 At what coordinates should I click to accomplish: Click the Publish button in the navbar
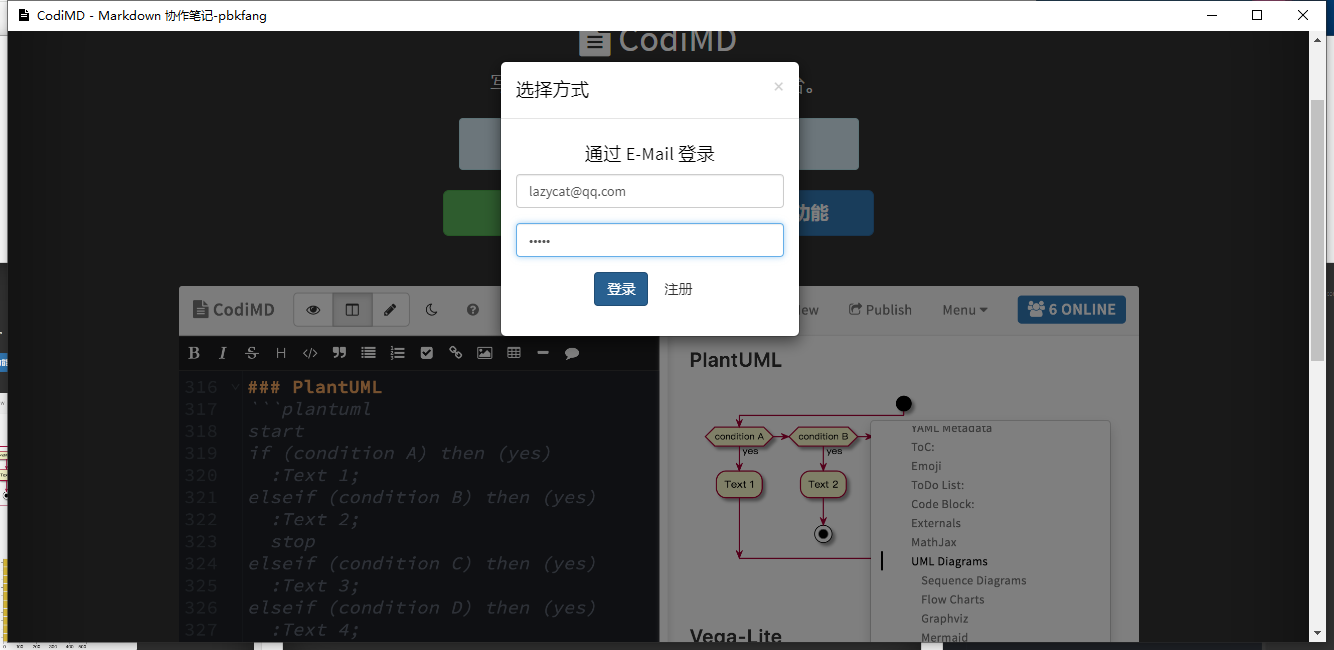click(x=880, y=310)
